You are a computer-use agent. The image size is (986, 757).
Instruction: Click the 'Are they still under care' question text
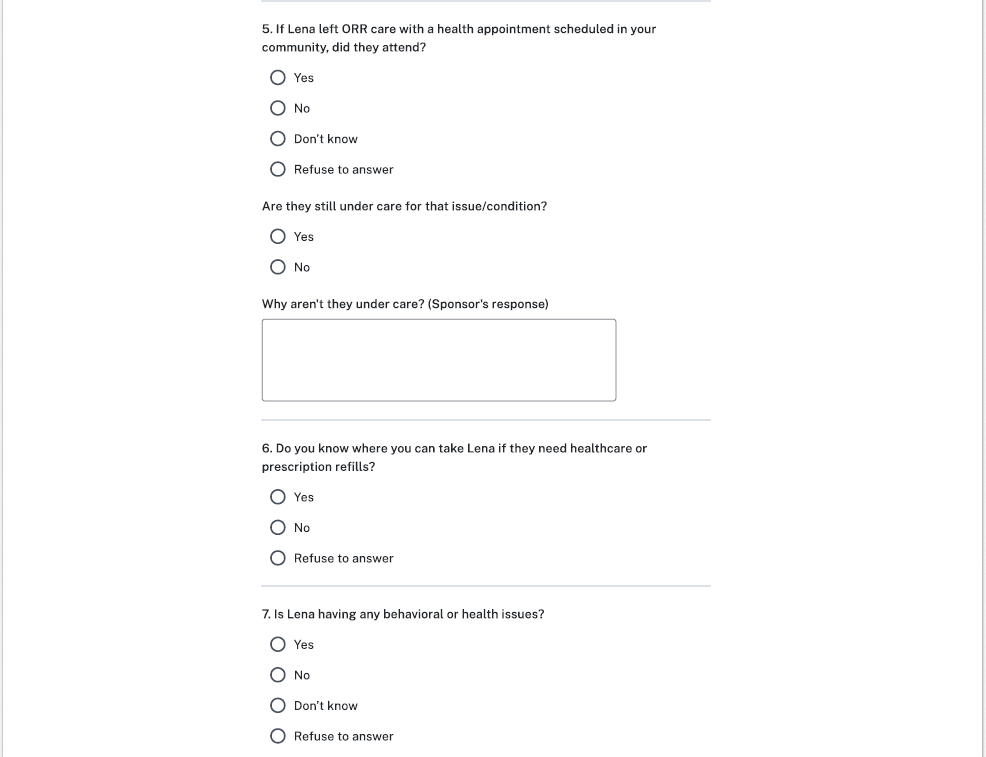point(404,207)
